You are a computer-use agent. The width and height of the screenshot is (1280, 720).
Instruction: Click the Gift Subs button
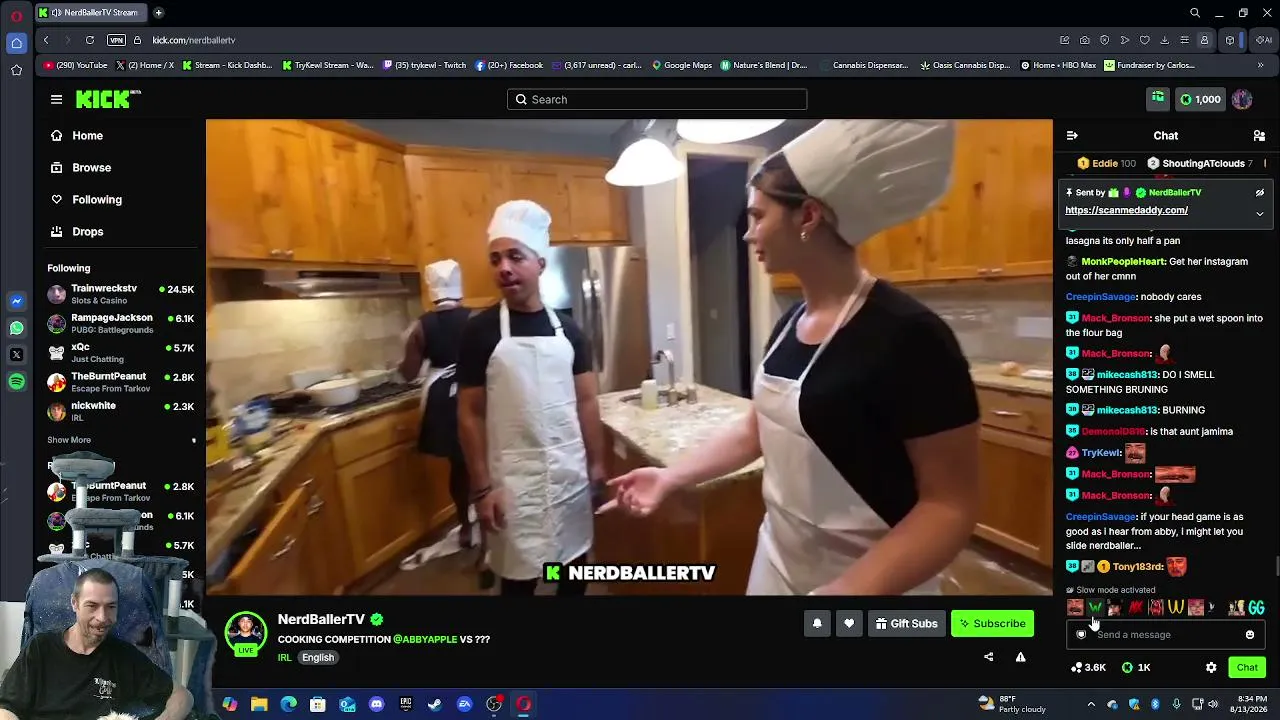[906, 623]
